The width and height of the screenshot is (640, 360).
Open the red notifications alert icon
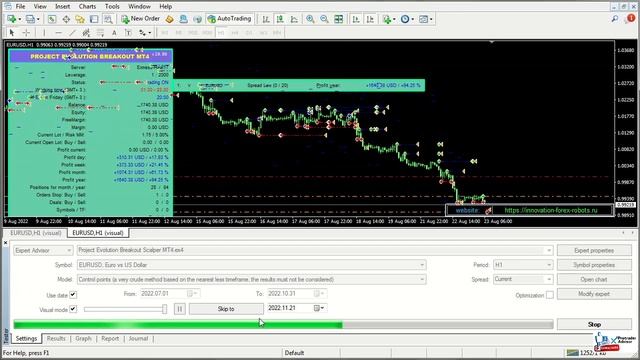(631, 18)
